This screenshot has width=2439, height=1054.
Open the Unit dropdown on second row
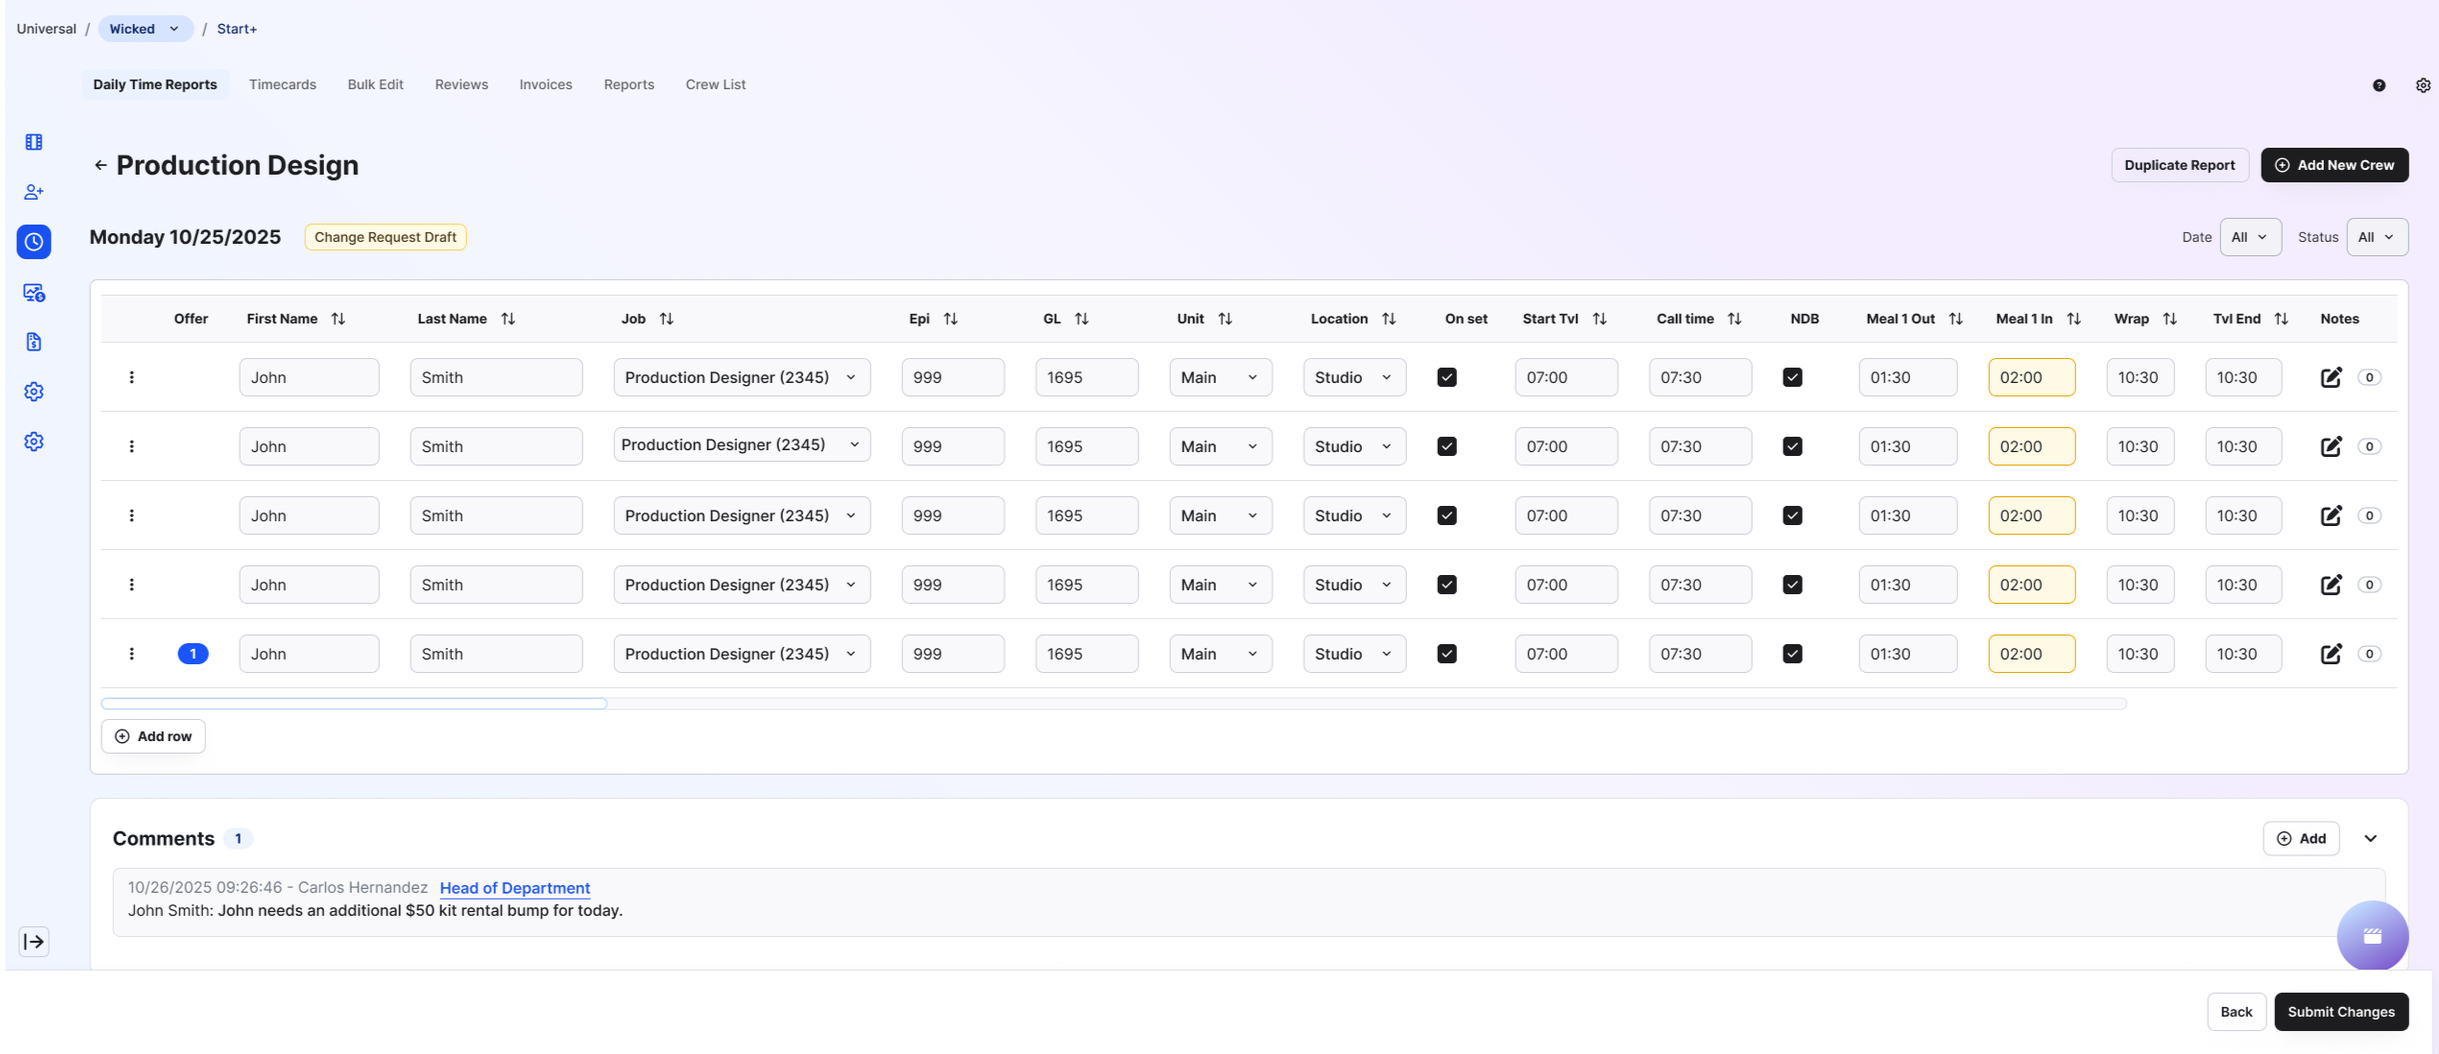pos(1219,446)
